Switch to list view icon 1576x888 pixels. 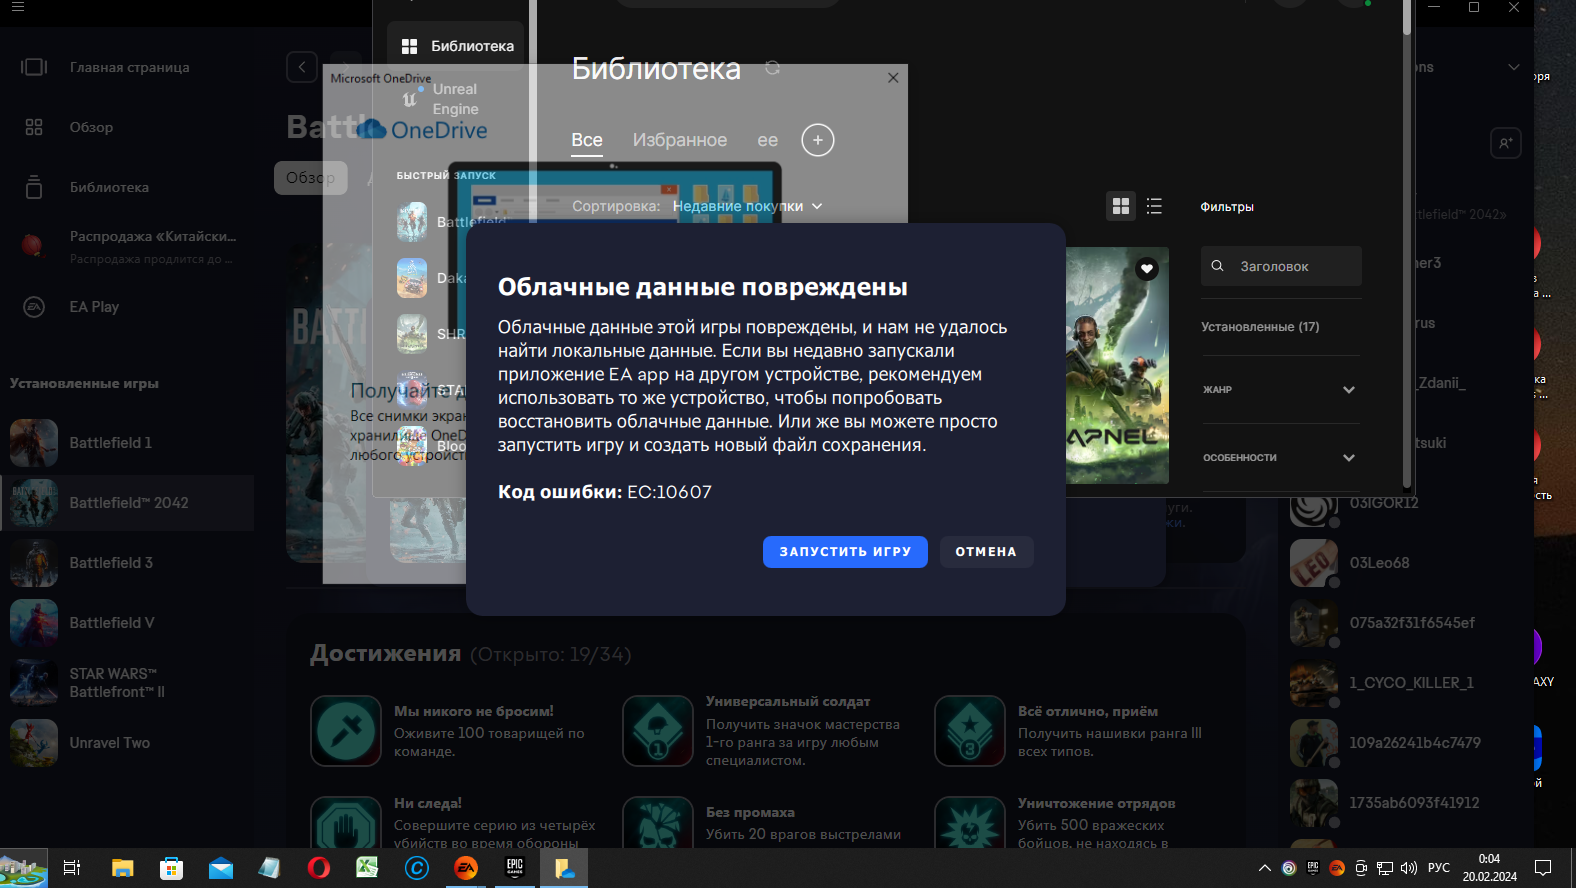1154,206
